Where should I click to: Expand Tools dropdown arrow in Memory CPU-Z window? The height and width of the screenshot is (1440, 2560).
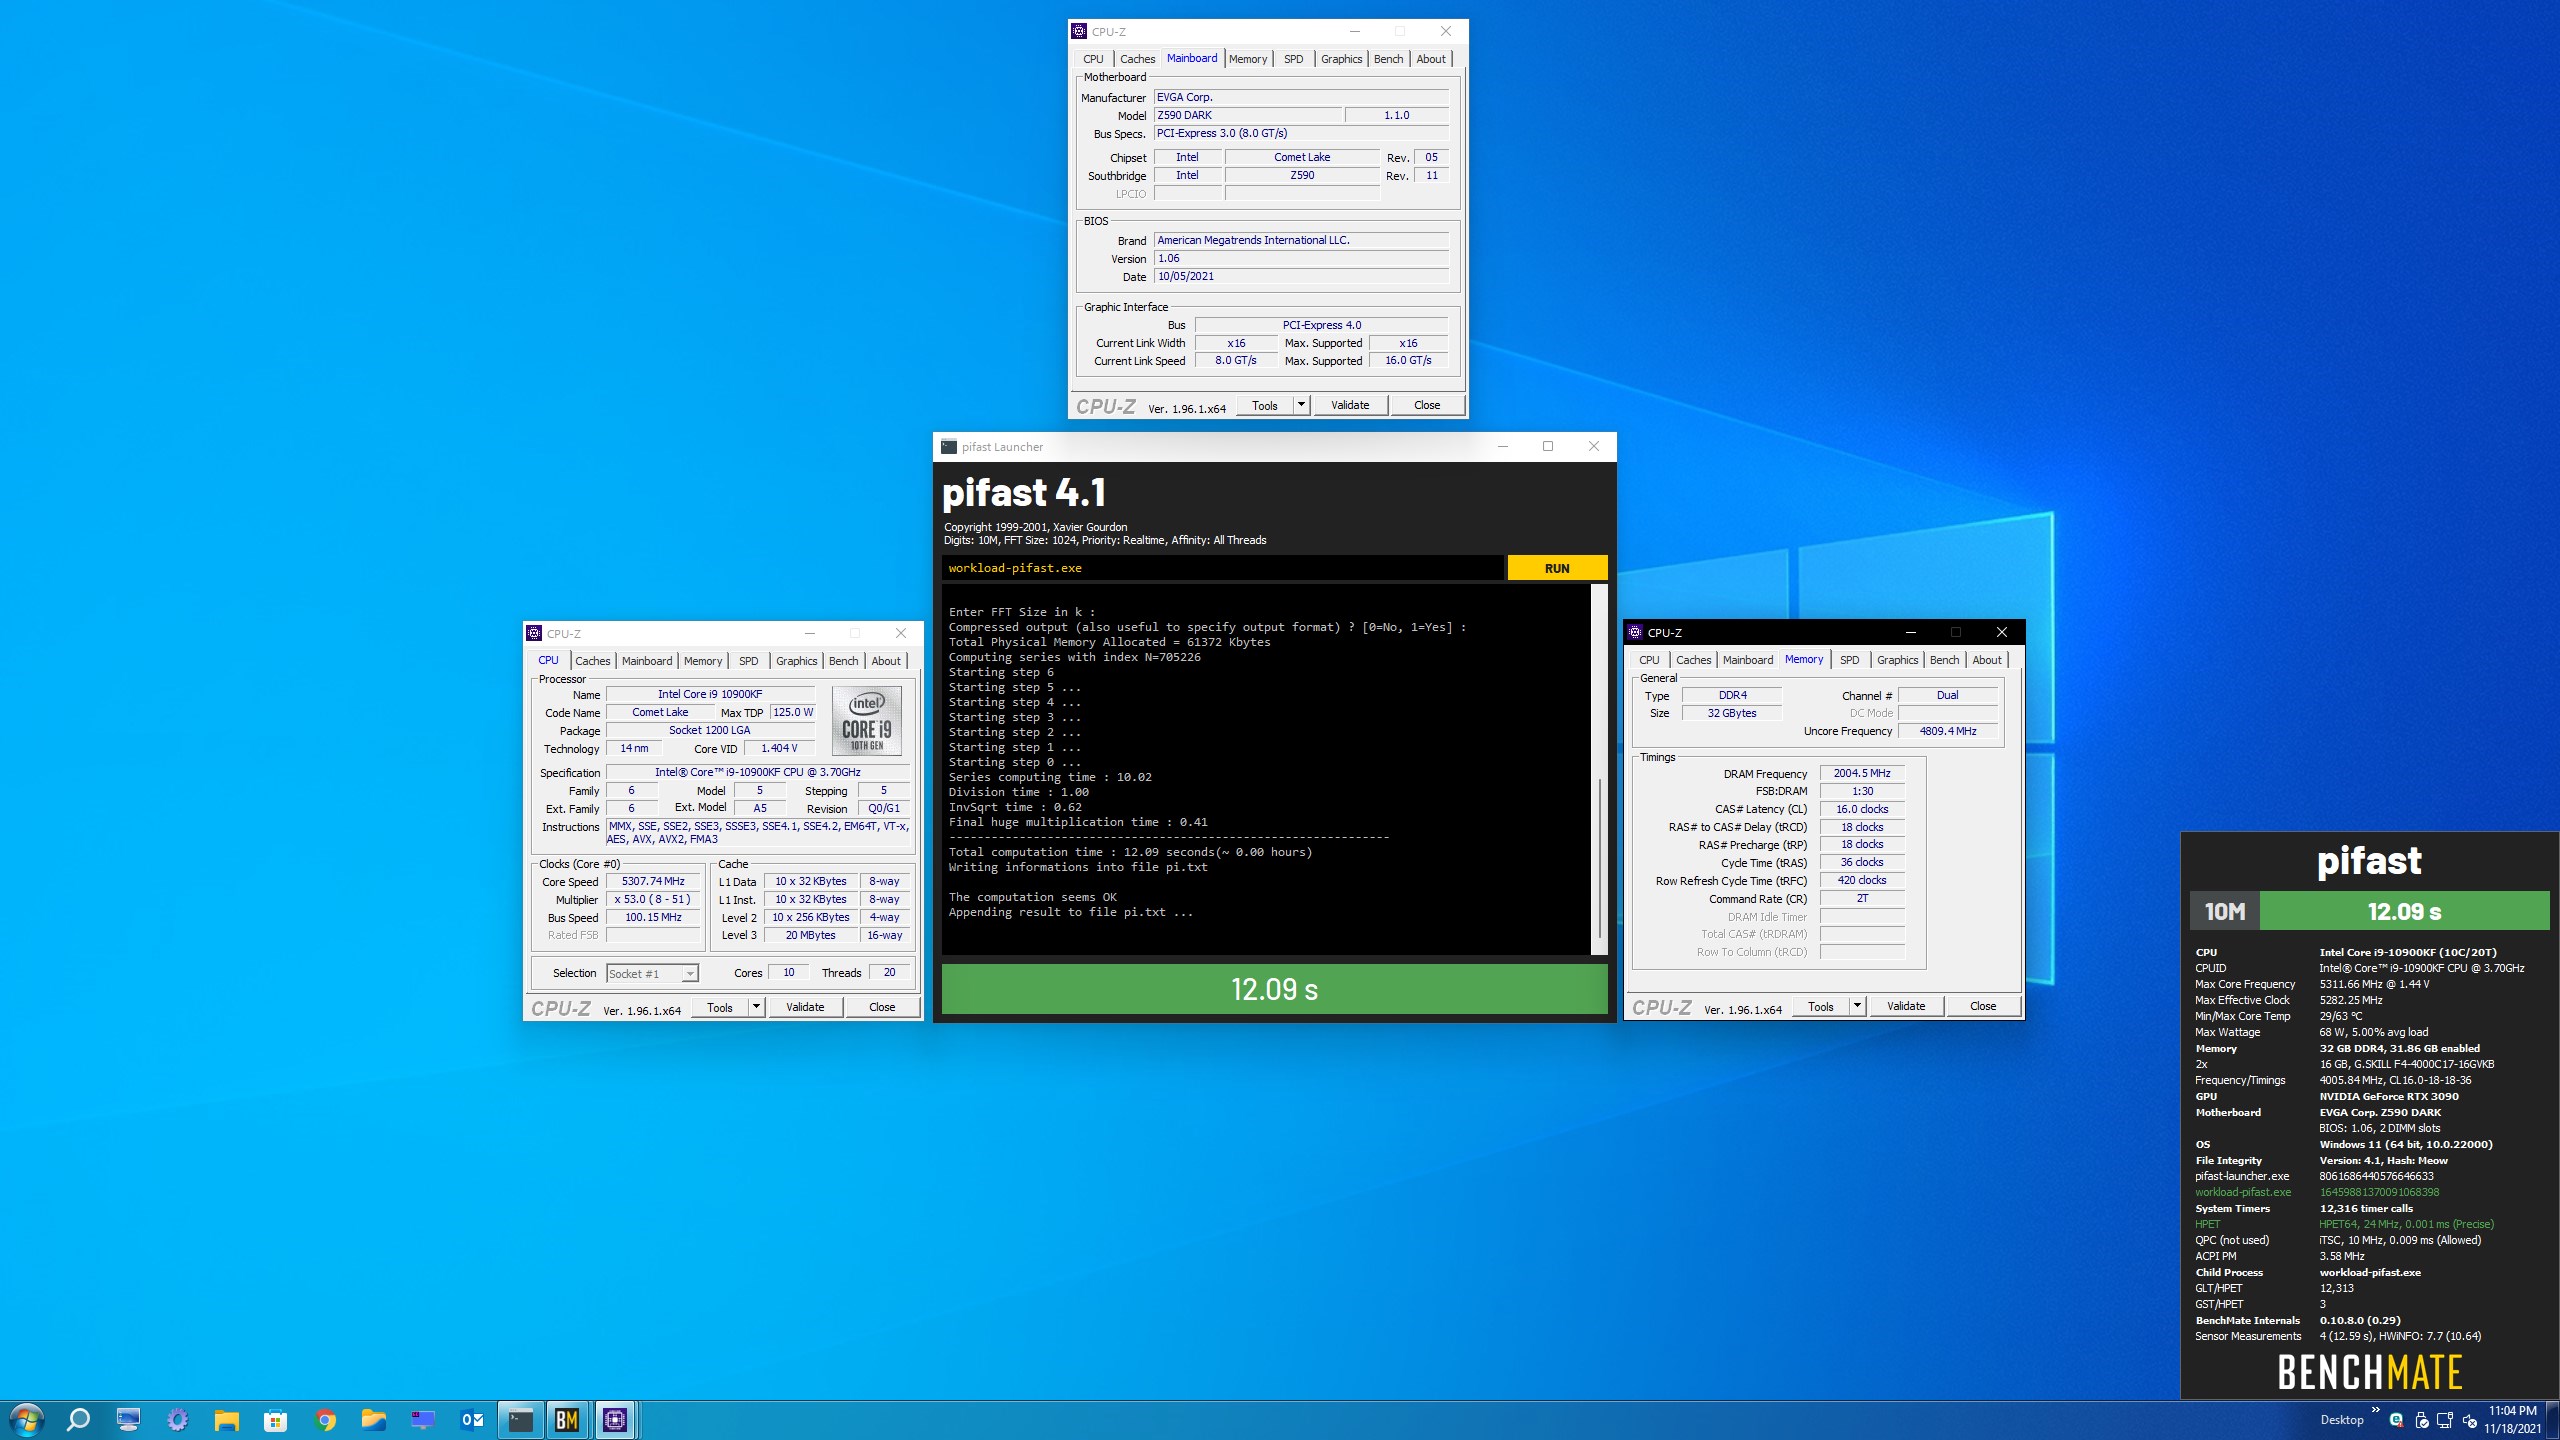click(x=1857, y=1006)
